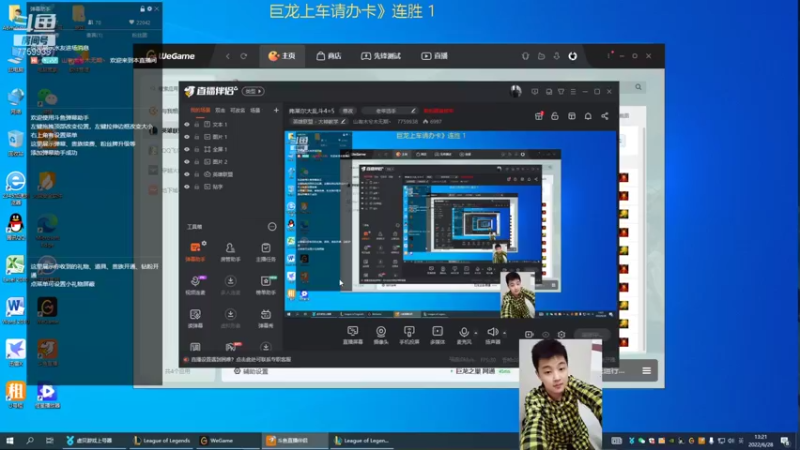
Task: Open Word desktop shortcut
Action: click(x=15, y=311)
